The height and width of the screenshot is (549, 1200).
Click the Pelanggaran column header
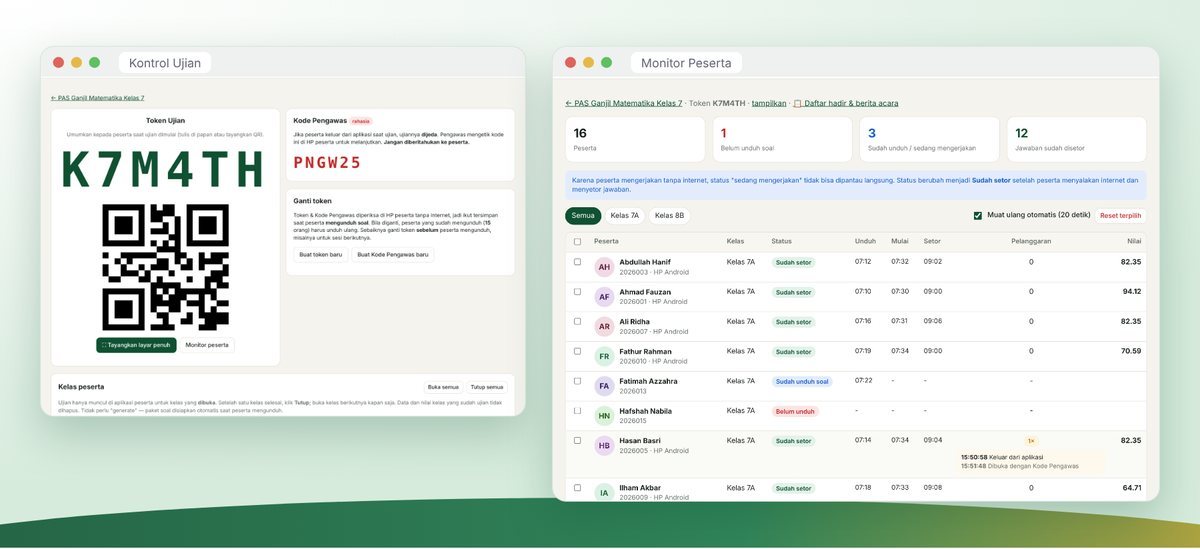[x=1031, y=241]
